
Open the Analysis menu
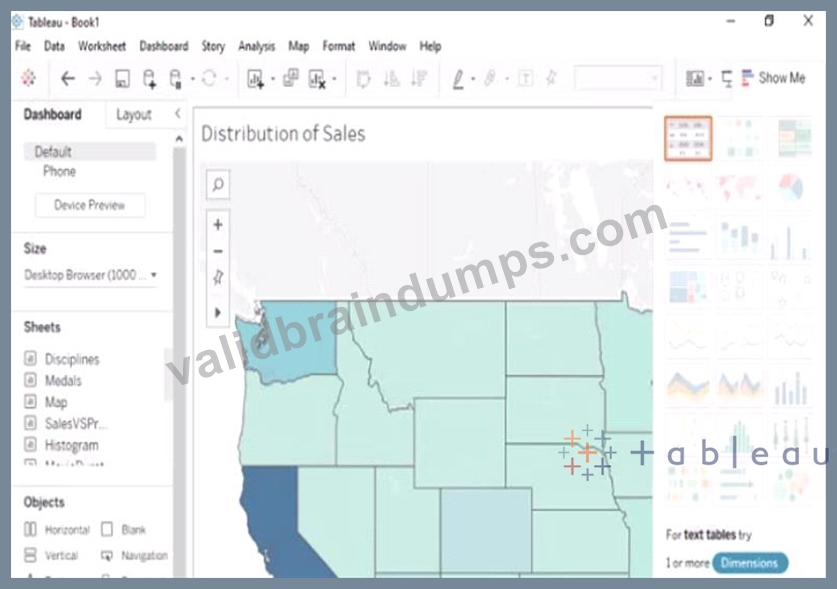[256, 46]
